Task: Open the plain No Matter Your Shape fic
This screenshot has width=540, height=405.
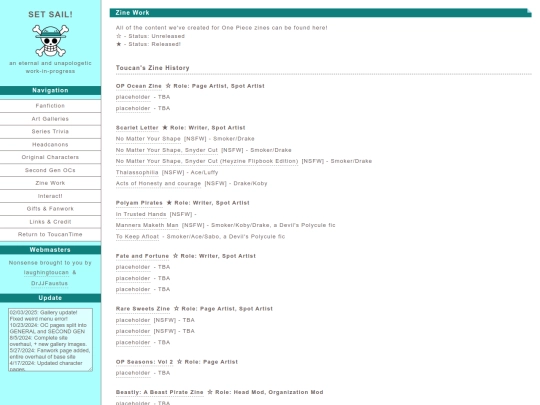Action: 148,139
